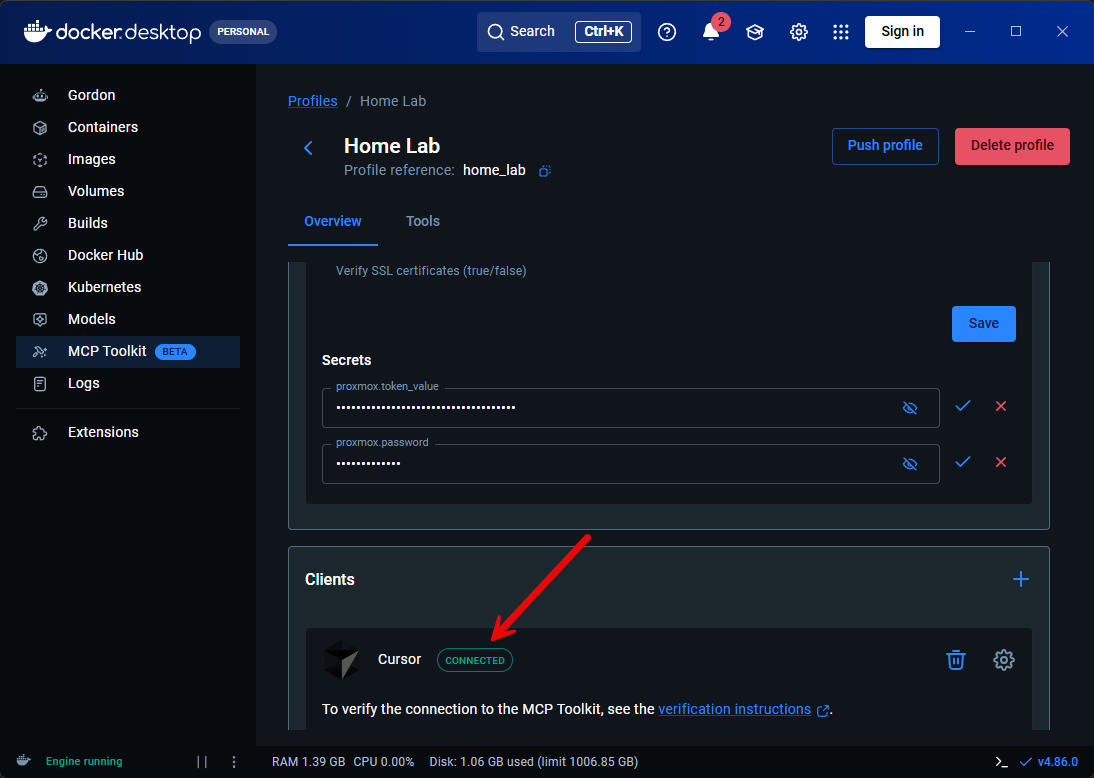Screen dimensions: 1094x778
Task: Open Cursor client settings gear
Action: pyautogui.click(x=1004, y=660)
